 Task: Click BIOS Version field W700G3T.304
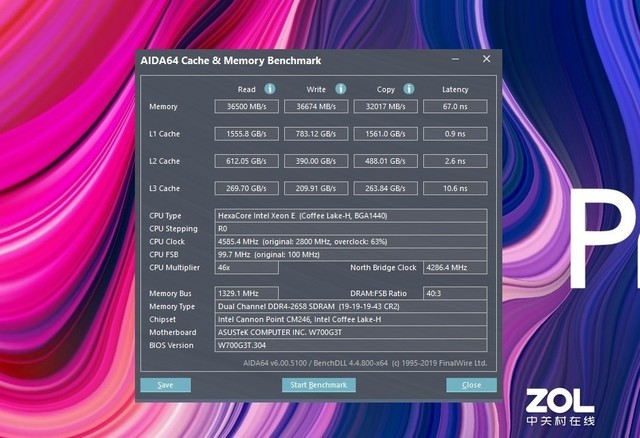coord(351,345)
